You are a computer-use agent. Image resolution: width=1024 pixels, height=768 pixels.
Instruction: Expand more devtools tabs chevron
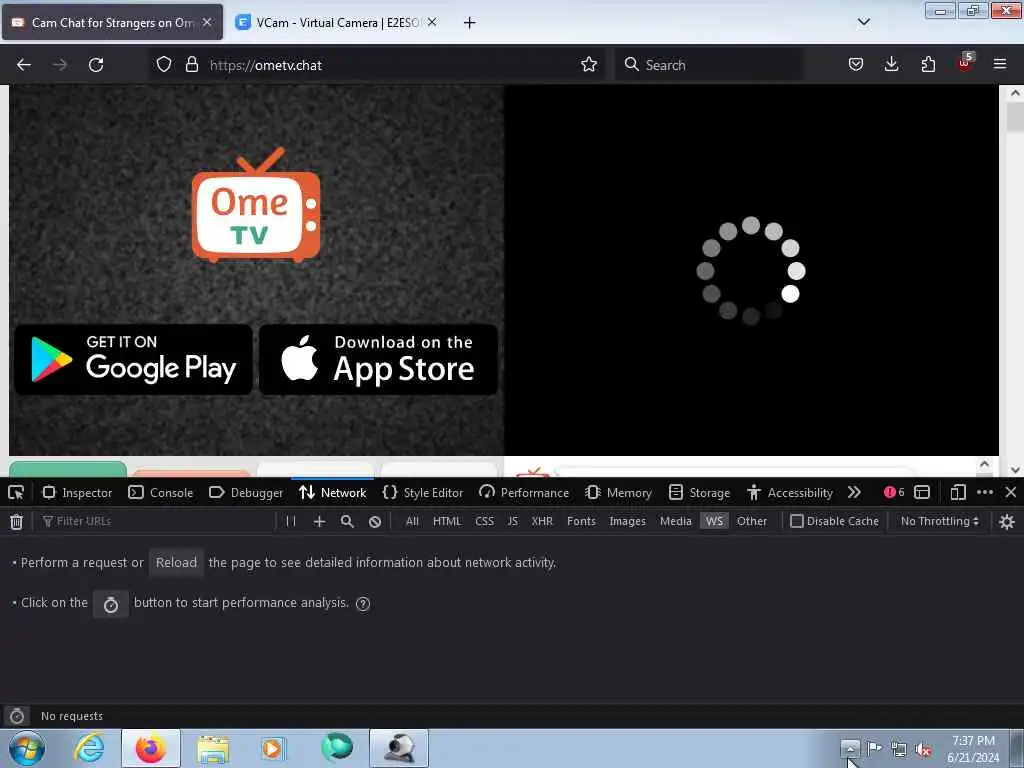point(854,492)
